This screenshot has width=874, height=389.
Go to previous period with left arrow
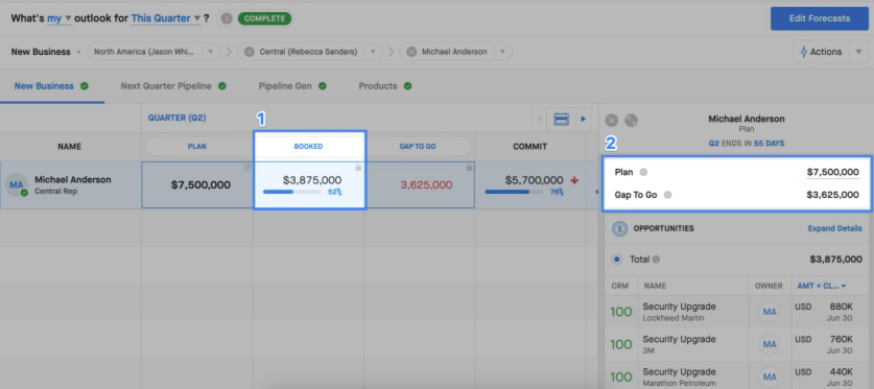tap(540, 119)
